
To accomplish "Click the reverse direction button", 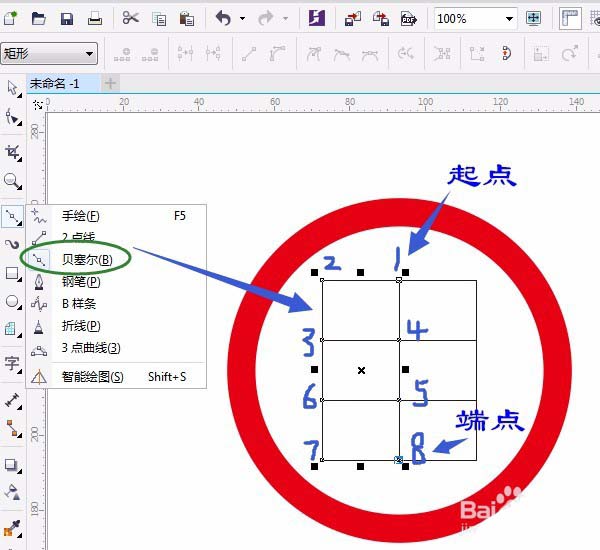I will [406, 54].
